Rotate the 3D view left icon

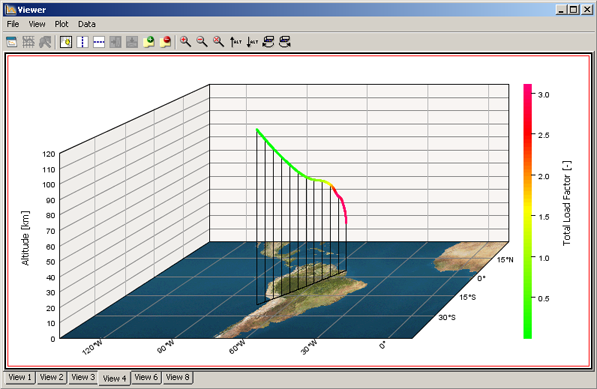pos(268,42)
